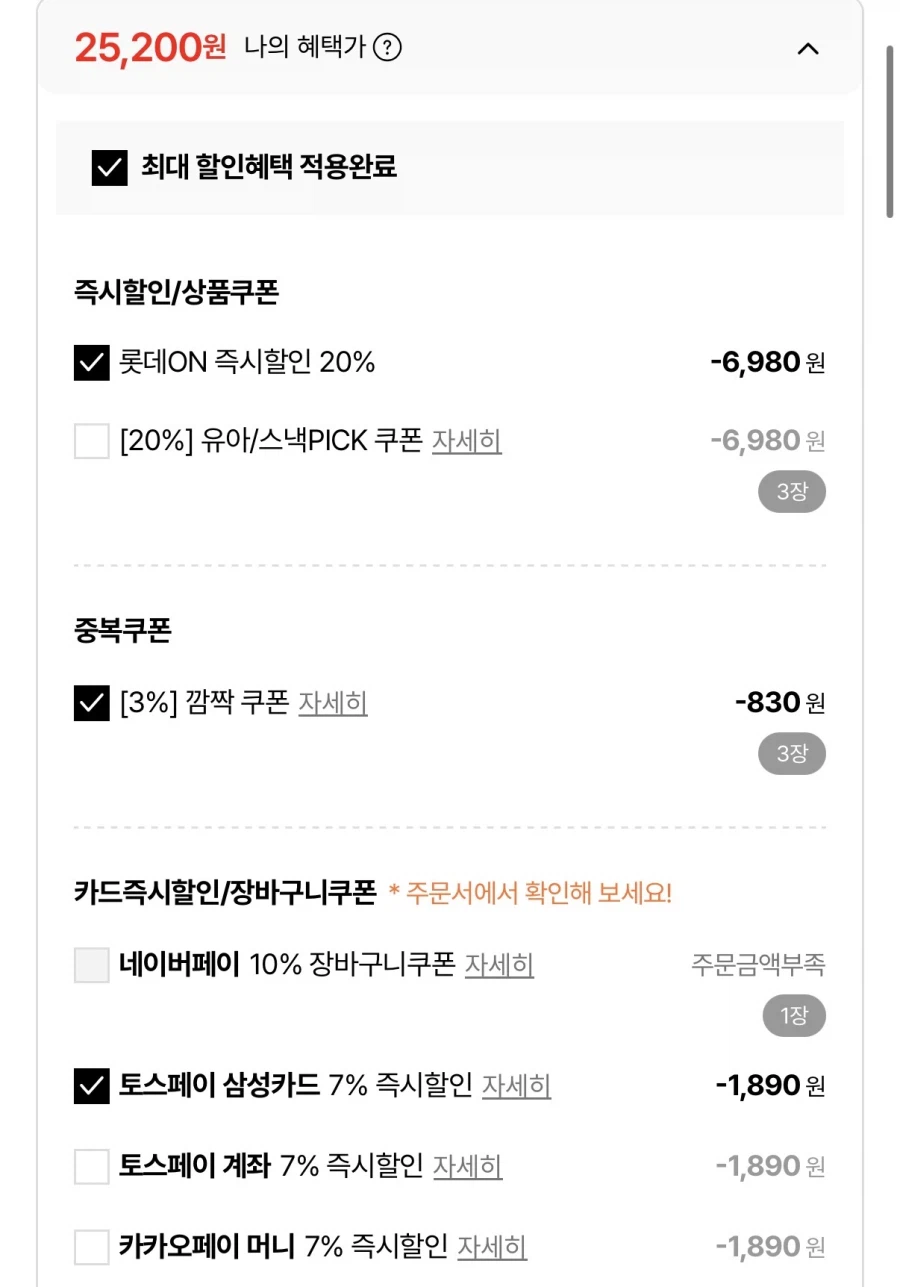Click the help question mark icon
The width and height of the screenshot is (900, 1287).
point(387,47)
